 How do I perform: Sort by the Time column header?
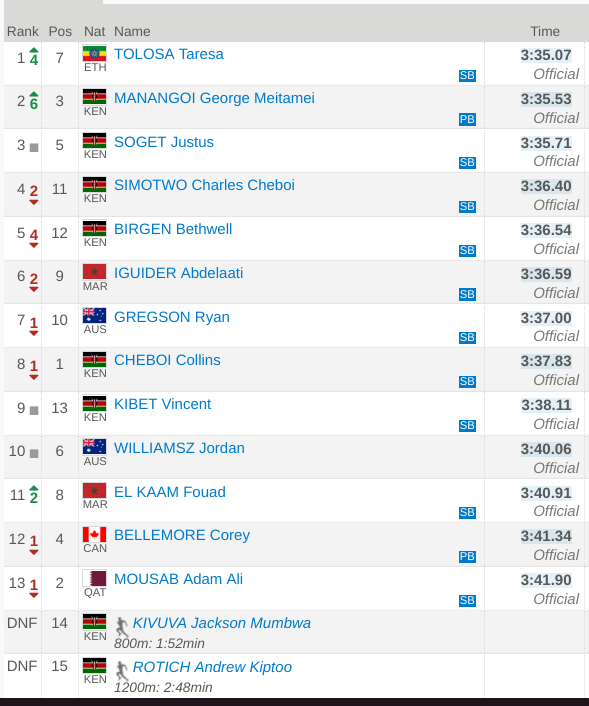545,32
